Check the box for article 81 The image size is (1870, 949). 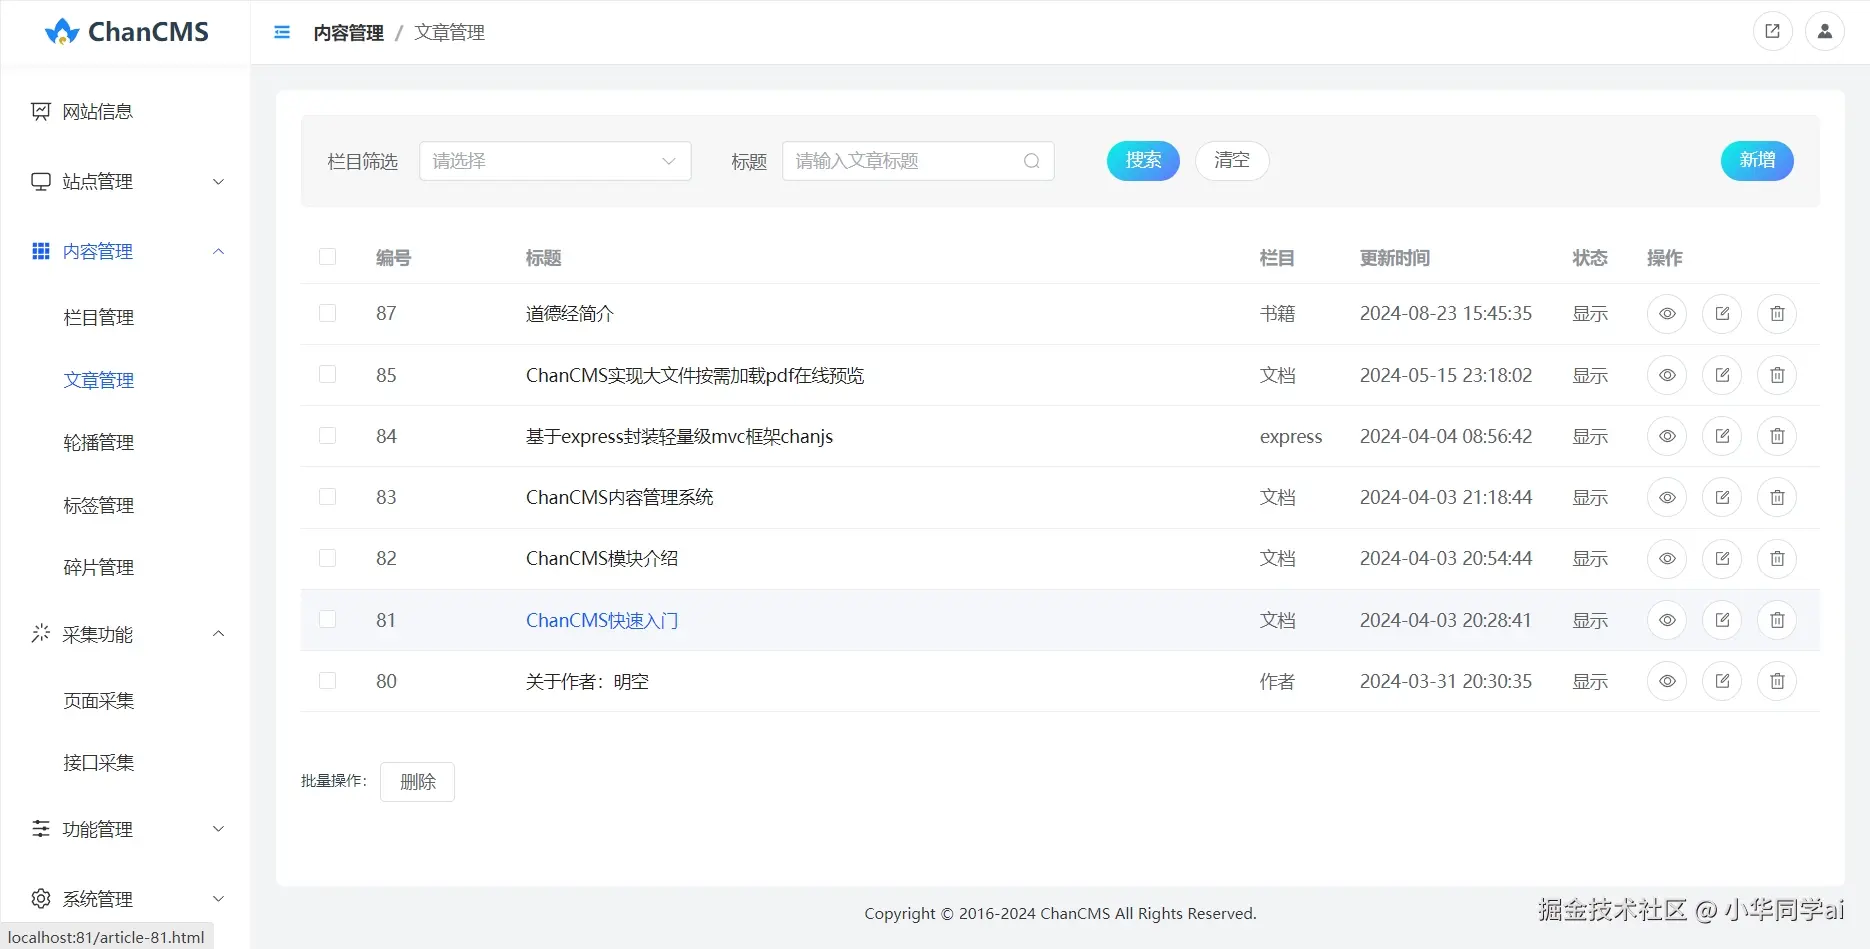tap(327, 619)
